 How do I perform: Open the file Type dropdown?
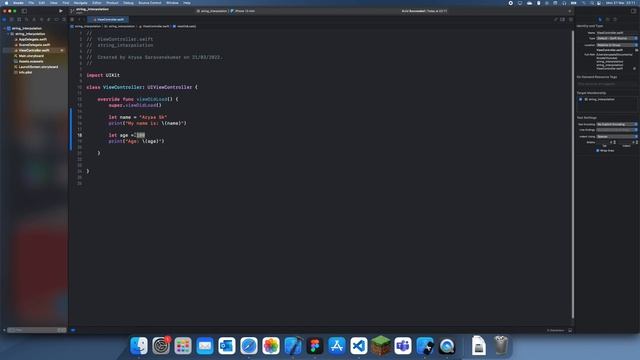(617, 38)
